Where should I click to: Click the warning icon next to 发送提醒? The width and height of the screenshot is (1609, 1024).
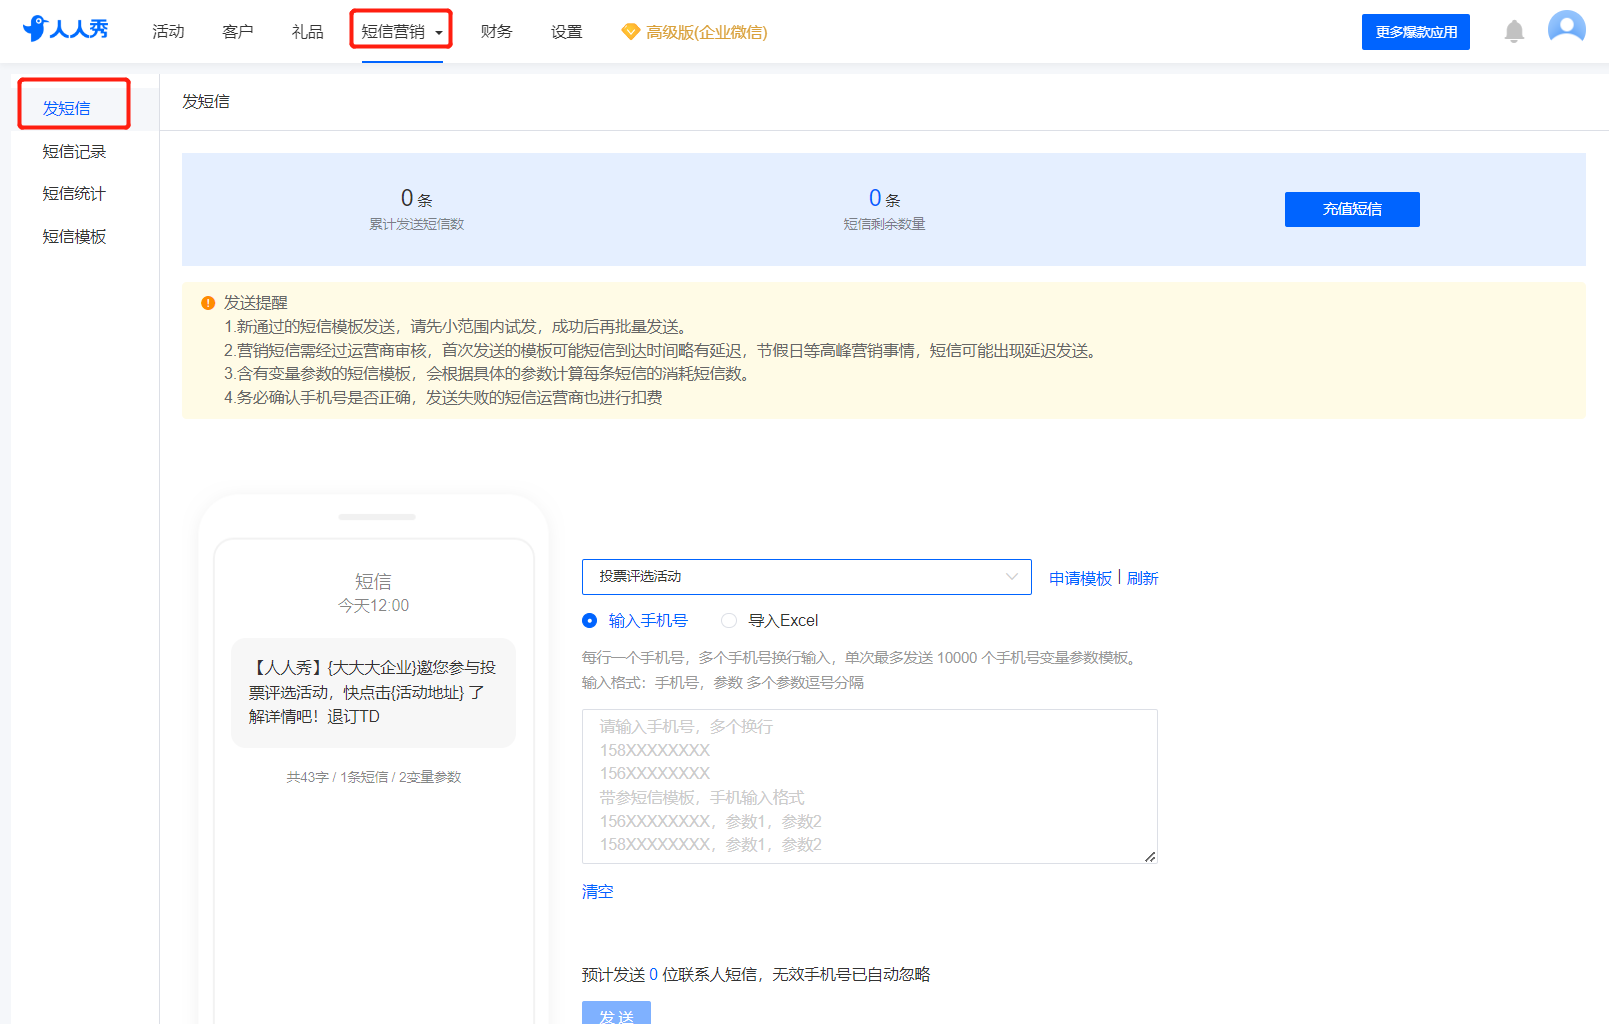click(208, 303)
